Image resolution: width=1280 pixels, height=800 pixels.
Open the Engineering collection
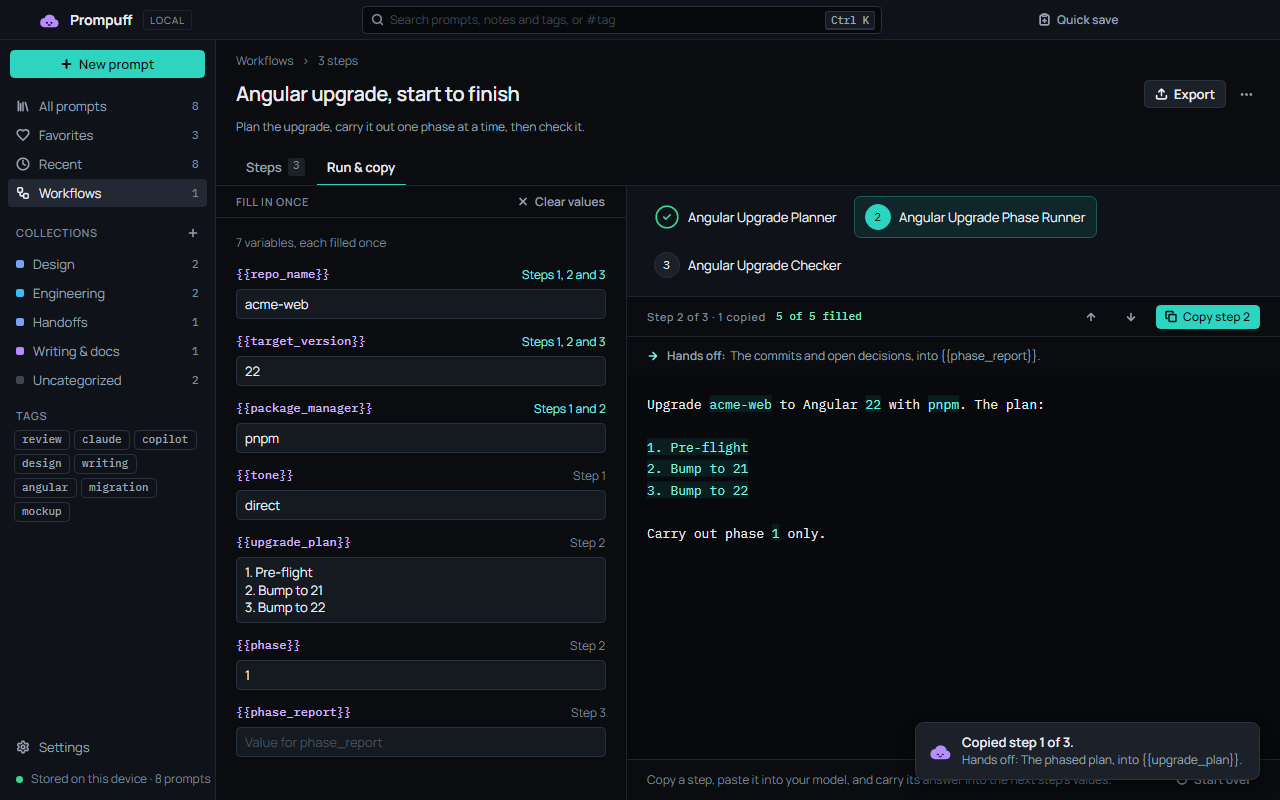pos(107,293)
